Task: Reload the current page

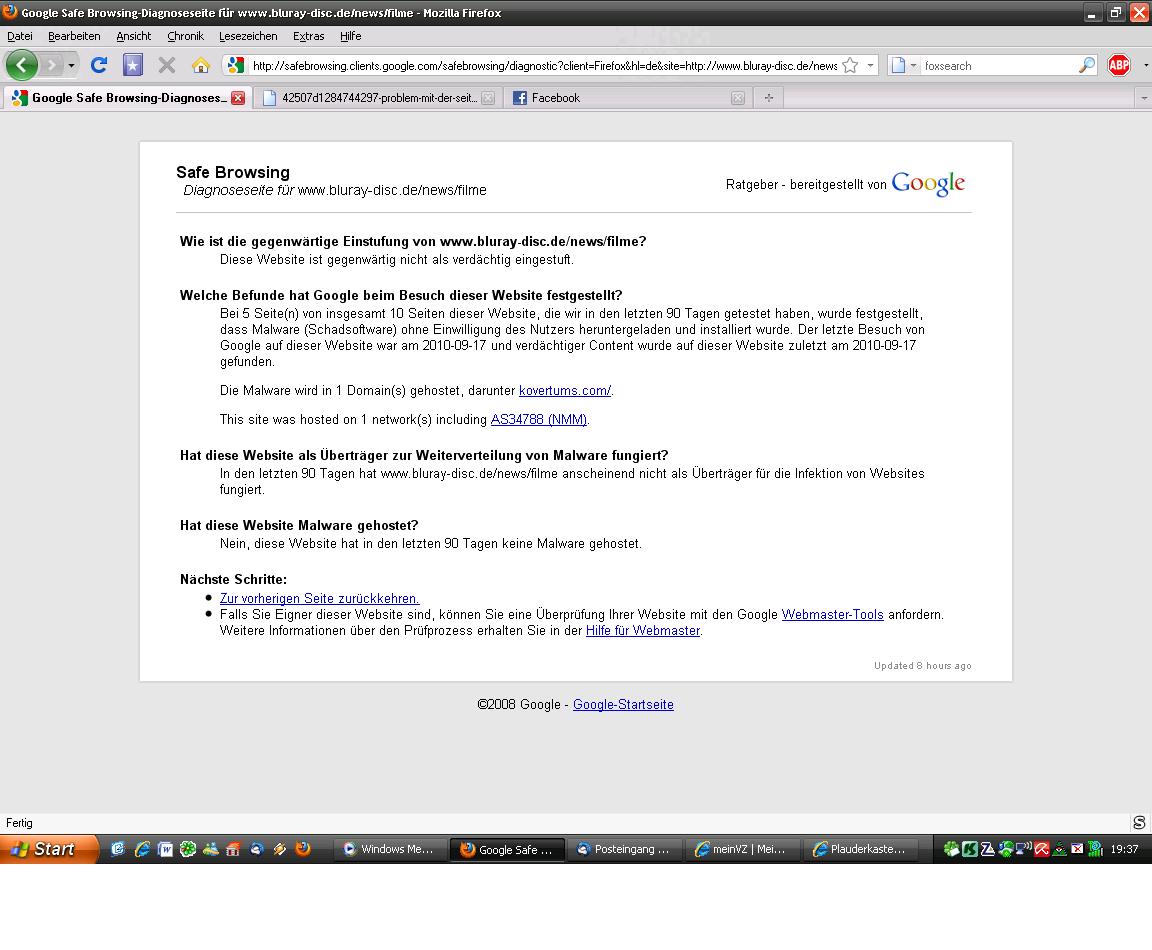Action: tap(98, 65)
